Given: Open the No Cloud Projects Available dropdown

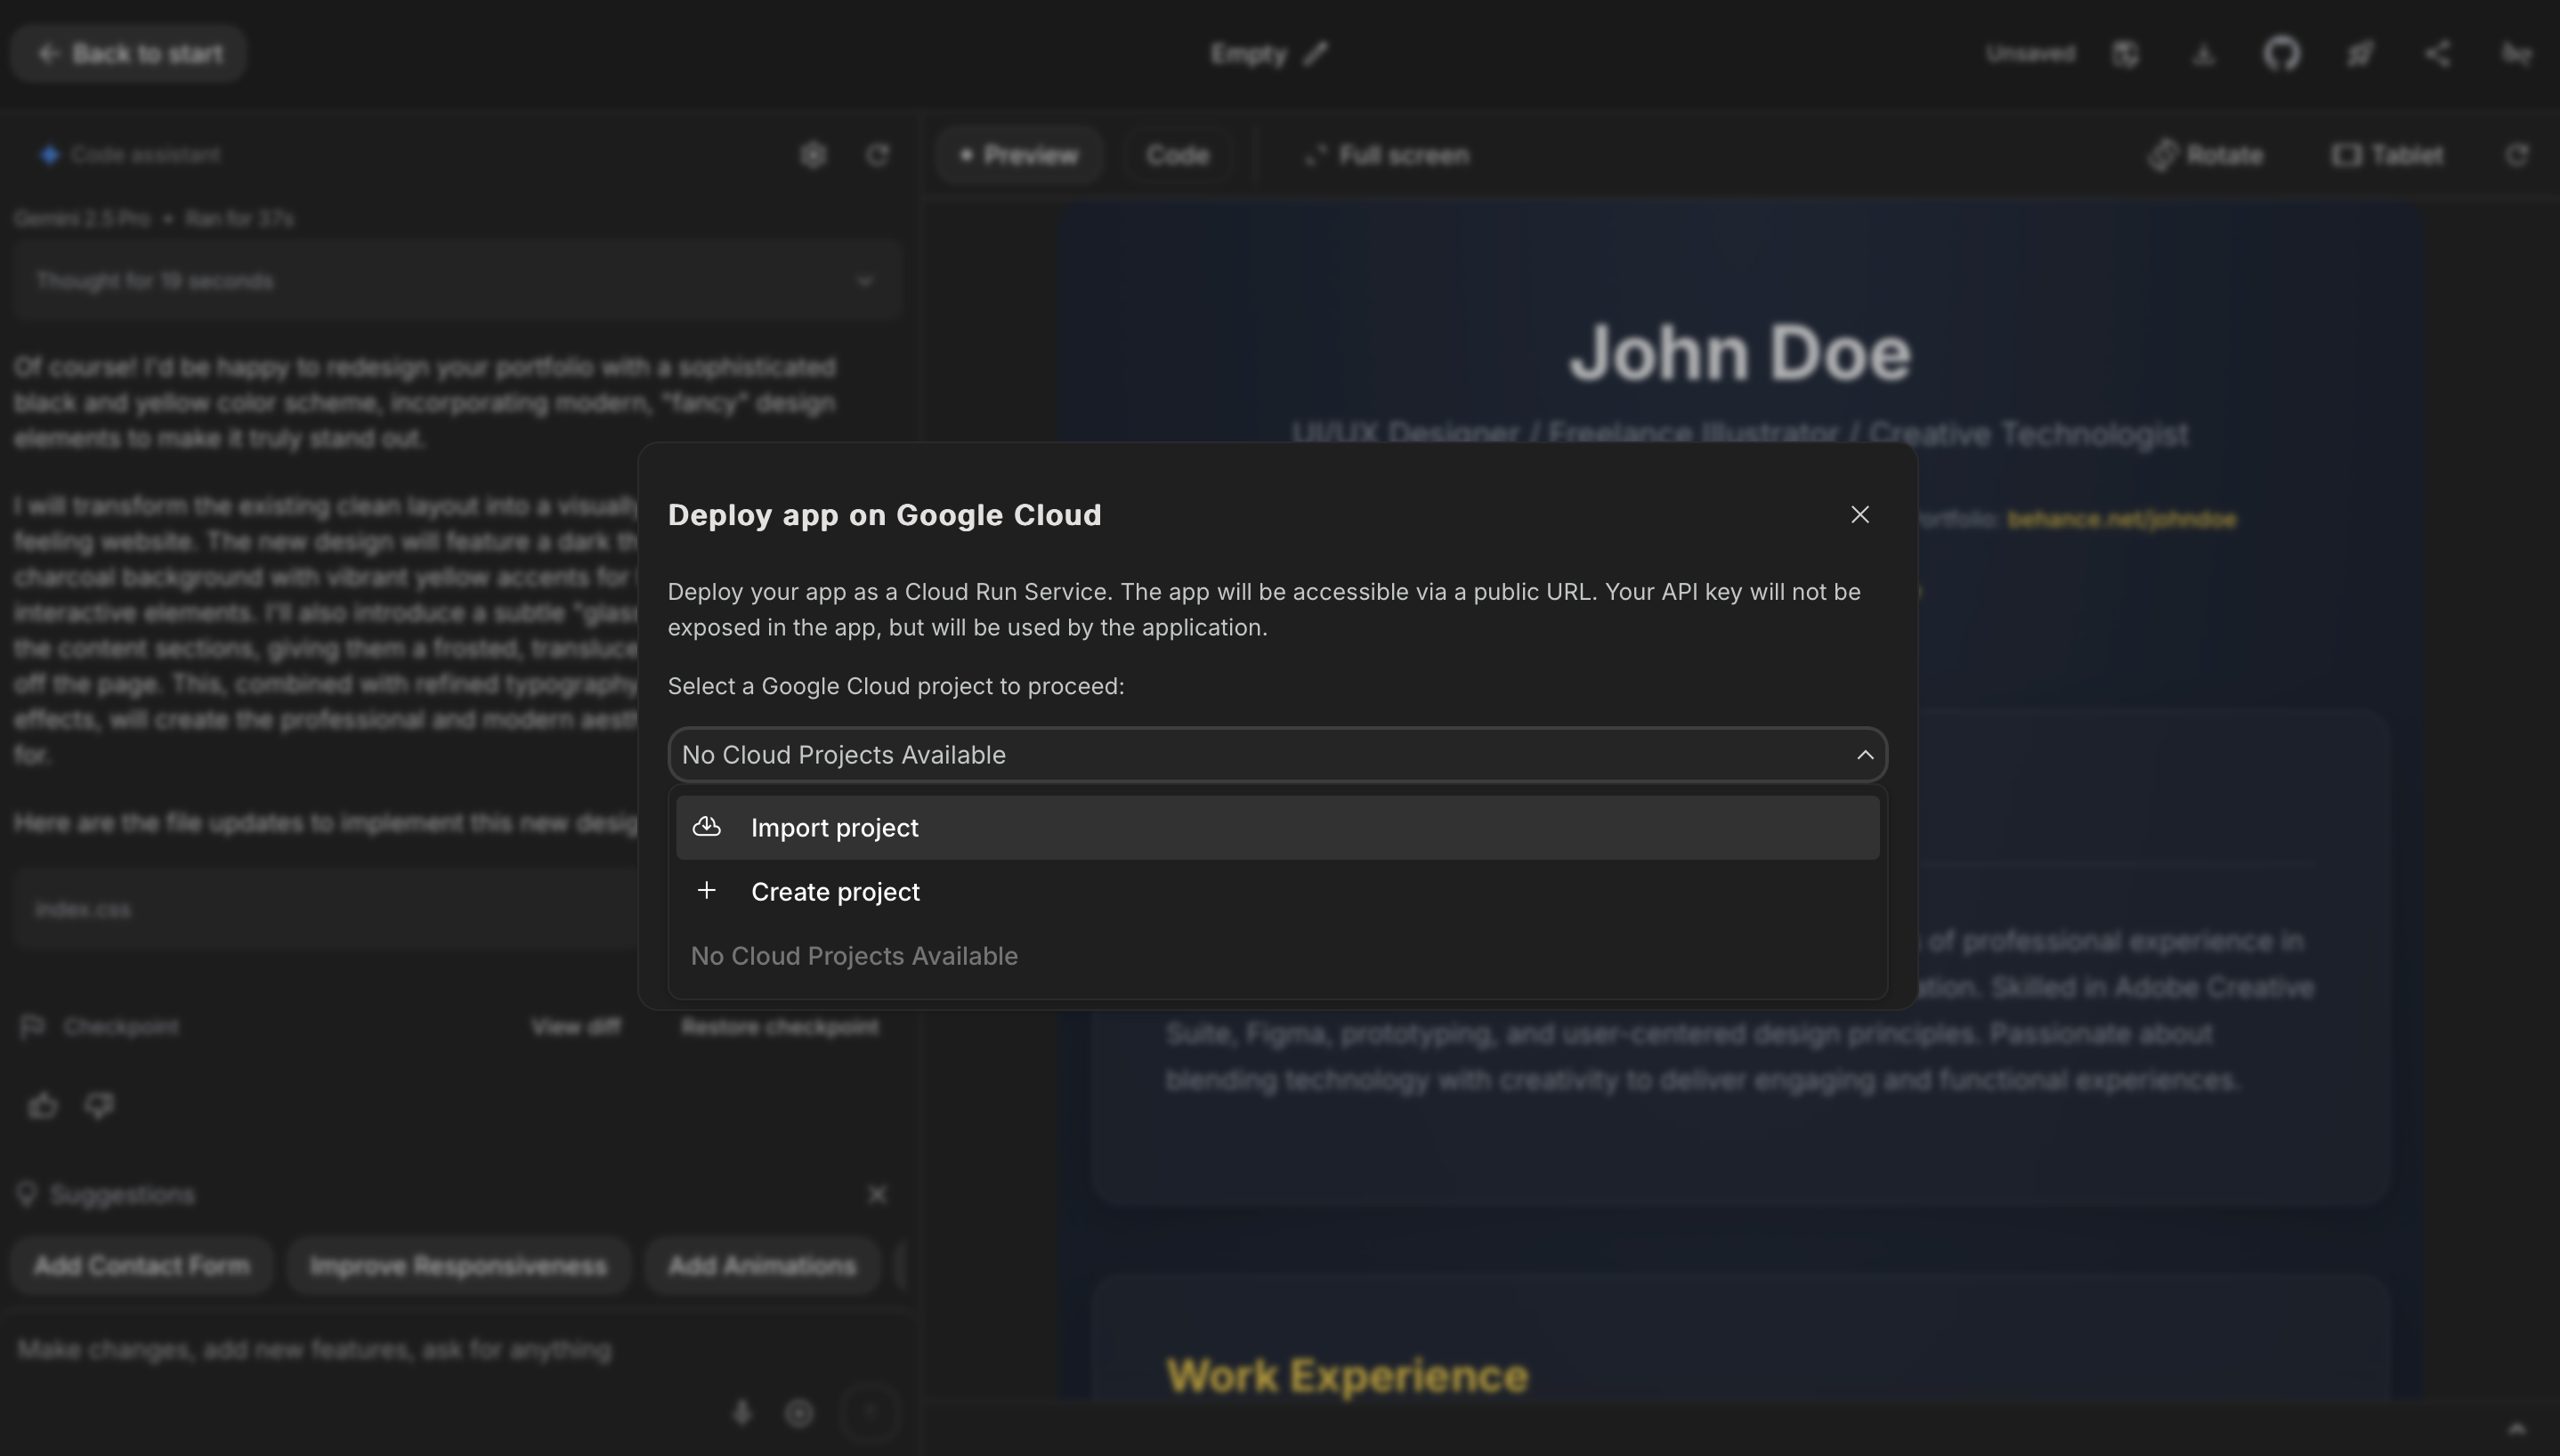Looking at the screenshot, I should click(x=1276, y=755).
